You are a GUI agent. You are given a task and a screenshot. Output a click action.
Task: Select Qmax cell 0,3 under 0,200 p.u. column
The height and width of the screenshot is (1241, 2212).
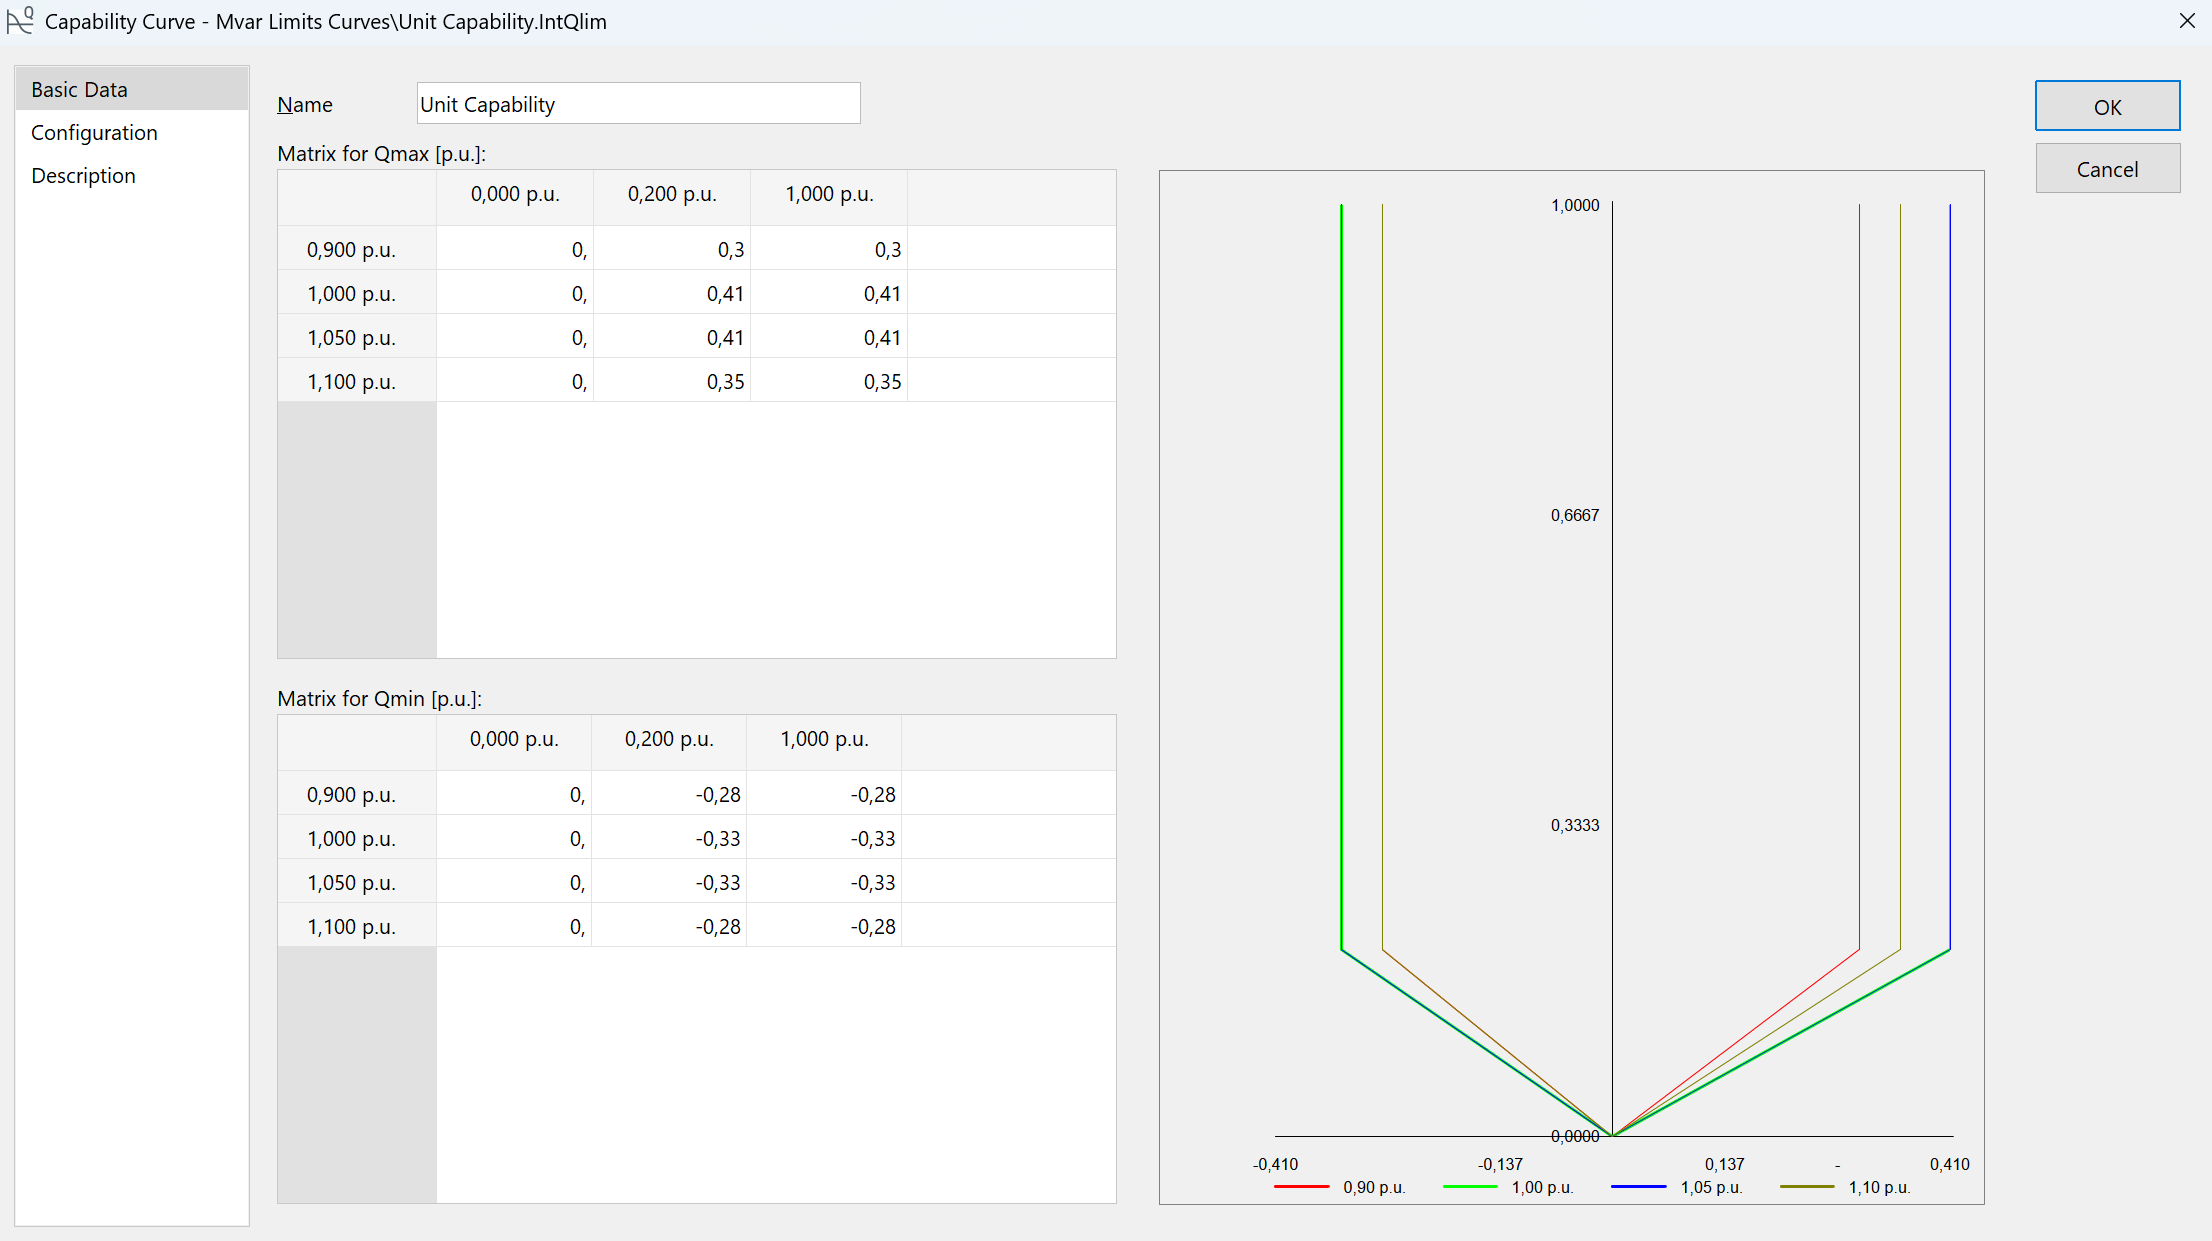672,249
